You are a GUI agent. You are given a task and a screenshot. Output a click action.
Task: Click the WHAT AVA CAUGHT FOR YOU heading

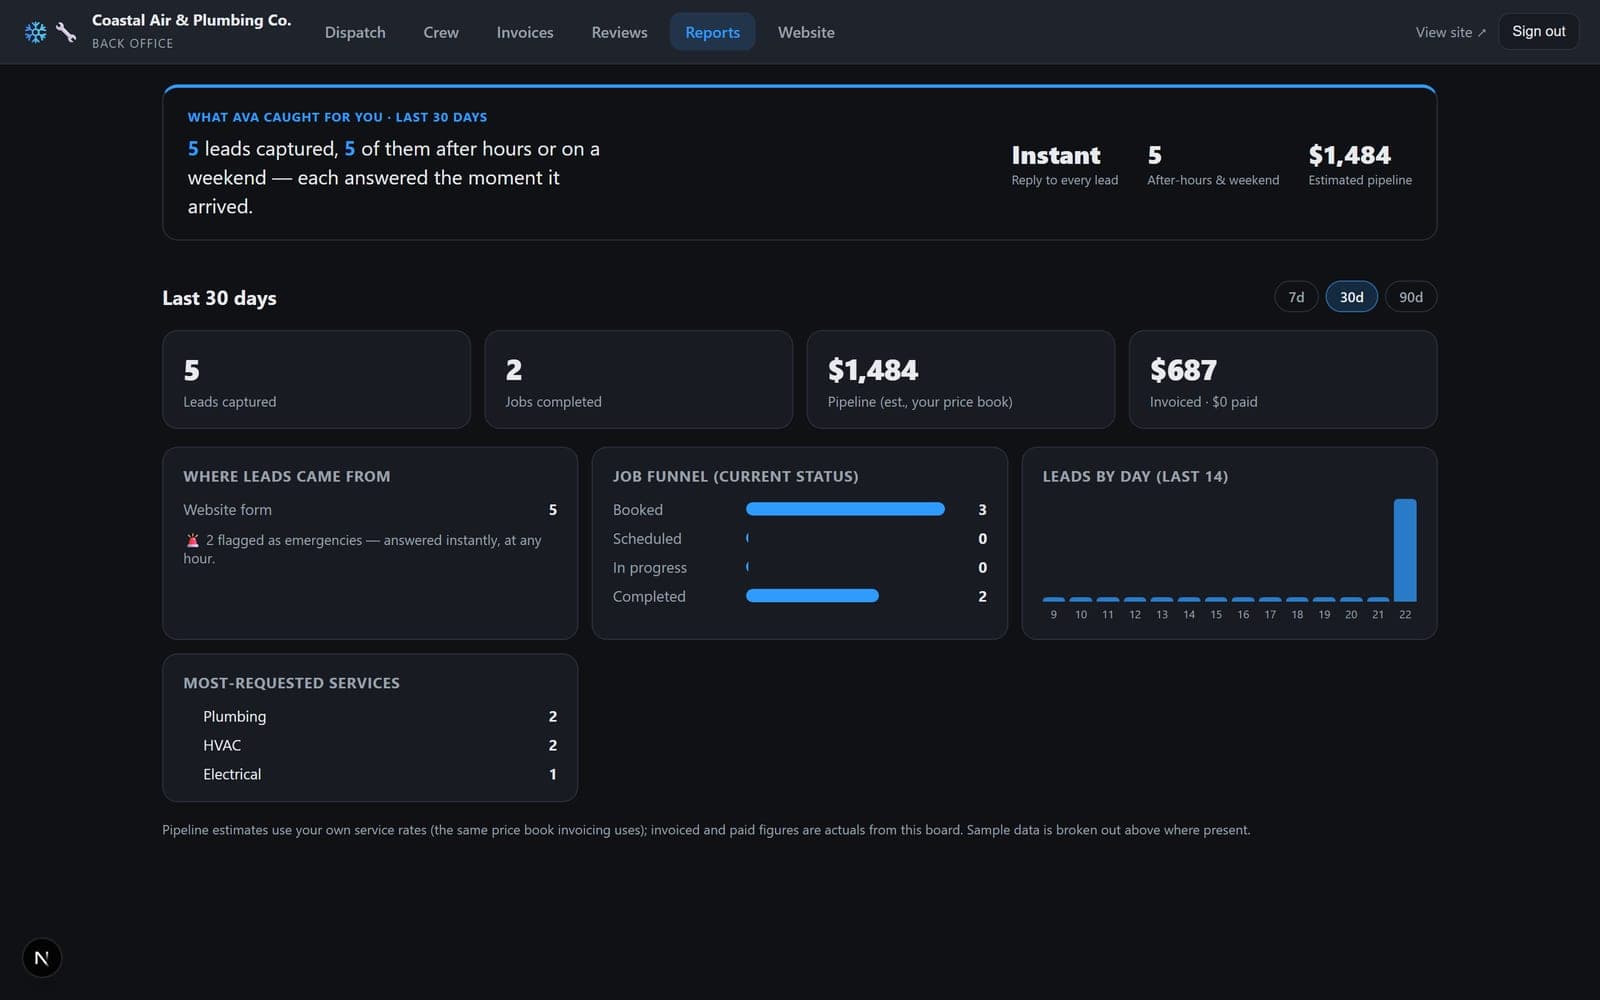pos(337,117)
